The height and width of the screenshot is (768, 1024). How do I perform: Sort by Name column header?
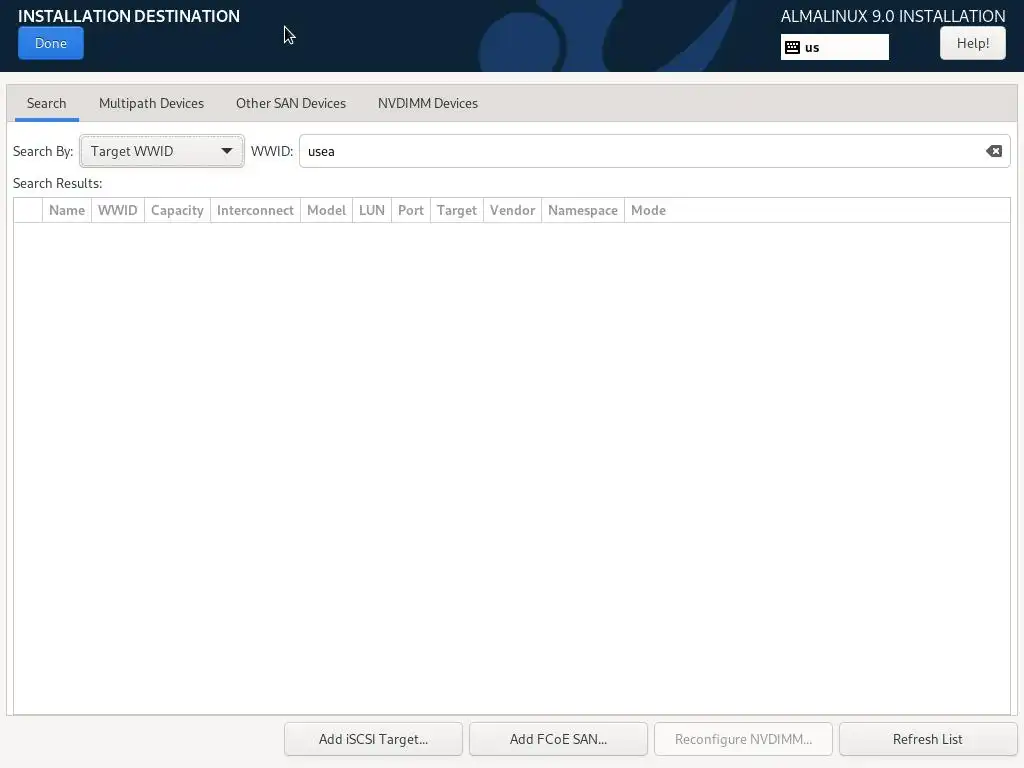pos(67,210)
